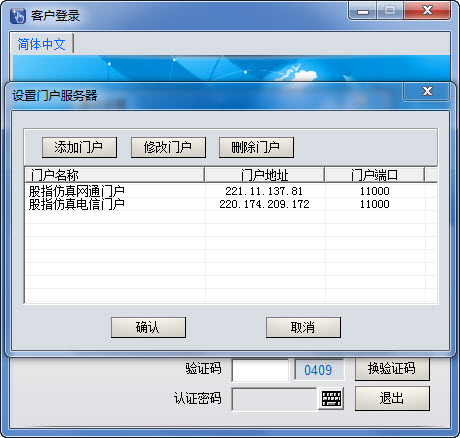Click the 删除门户 button
The height and width of the screenshot is (438, 460).
point(256,147)
